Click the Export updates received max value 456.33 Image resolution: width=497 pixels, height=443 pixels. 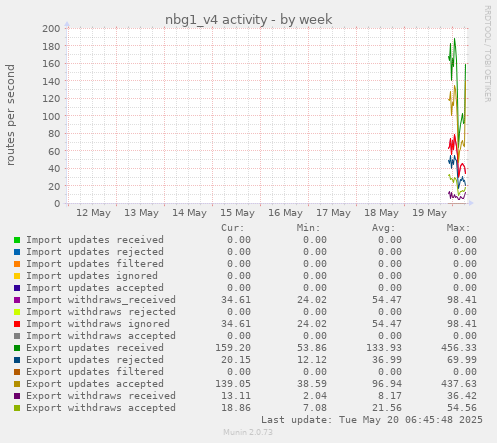(459, 348)
